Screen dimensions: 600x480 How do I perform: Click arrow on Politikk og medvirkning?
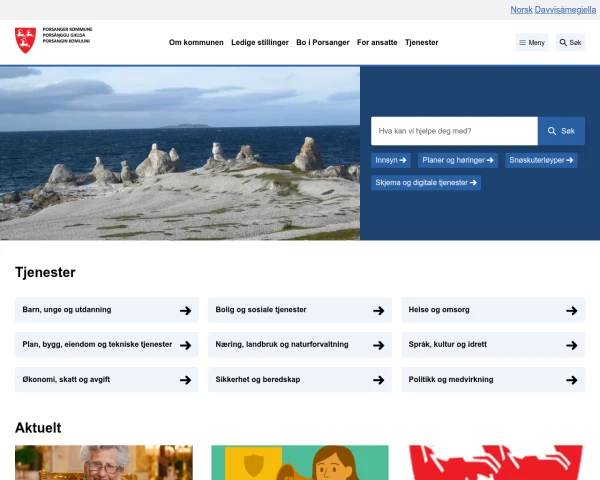[572, 380]
